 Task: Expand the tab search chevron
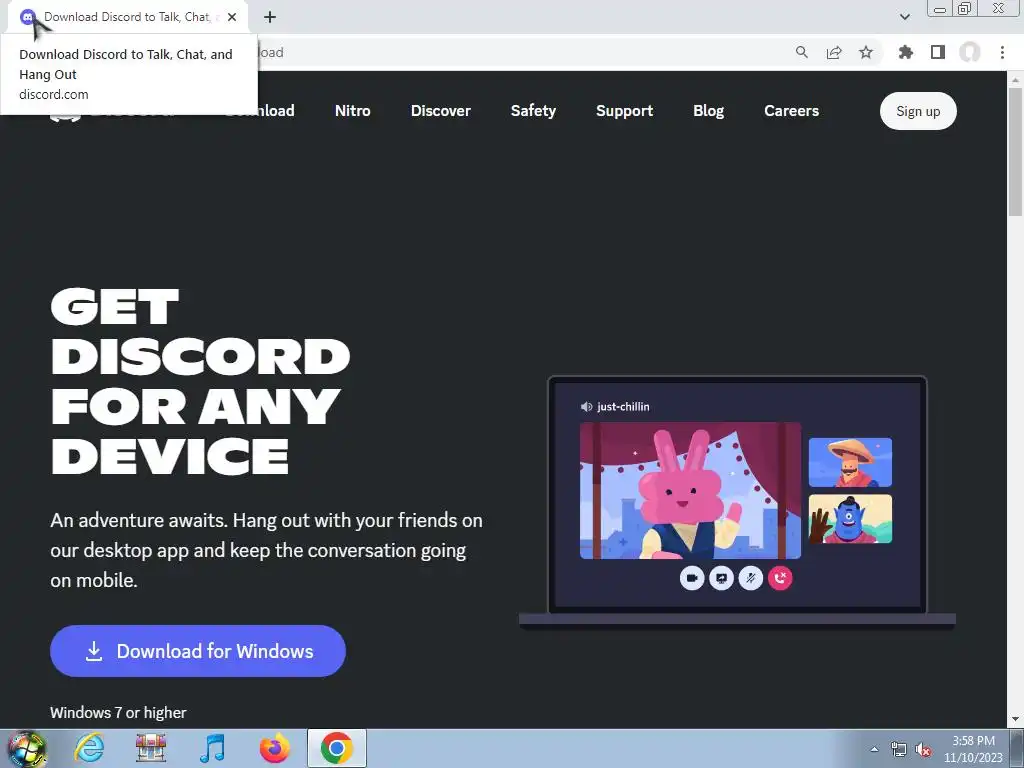(904, 17)
